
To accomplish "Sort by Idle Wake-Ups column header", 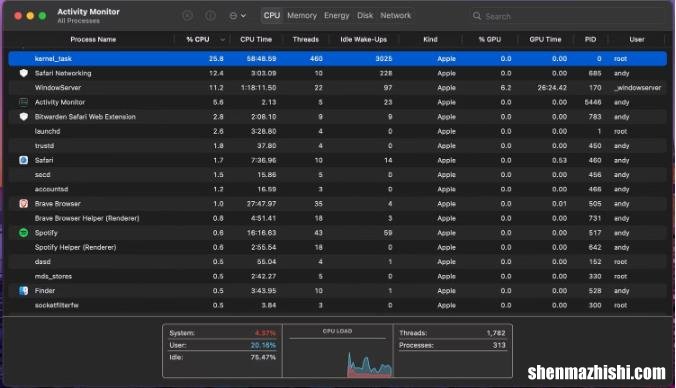I will tap(363, 39).
